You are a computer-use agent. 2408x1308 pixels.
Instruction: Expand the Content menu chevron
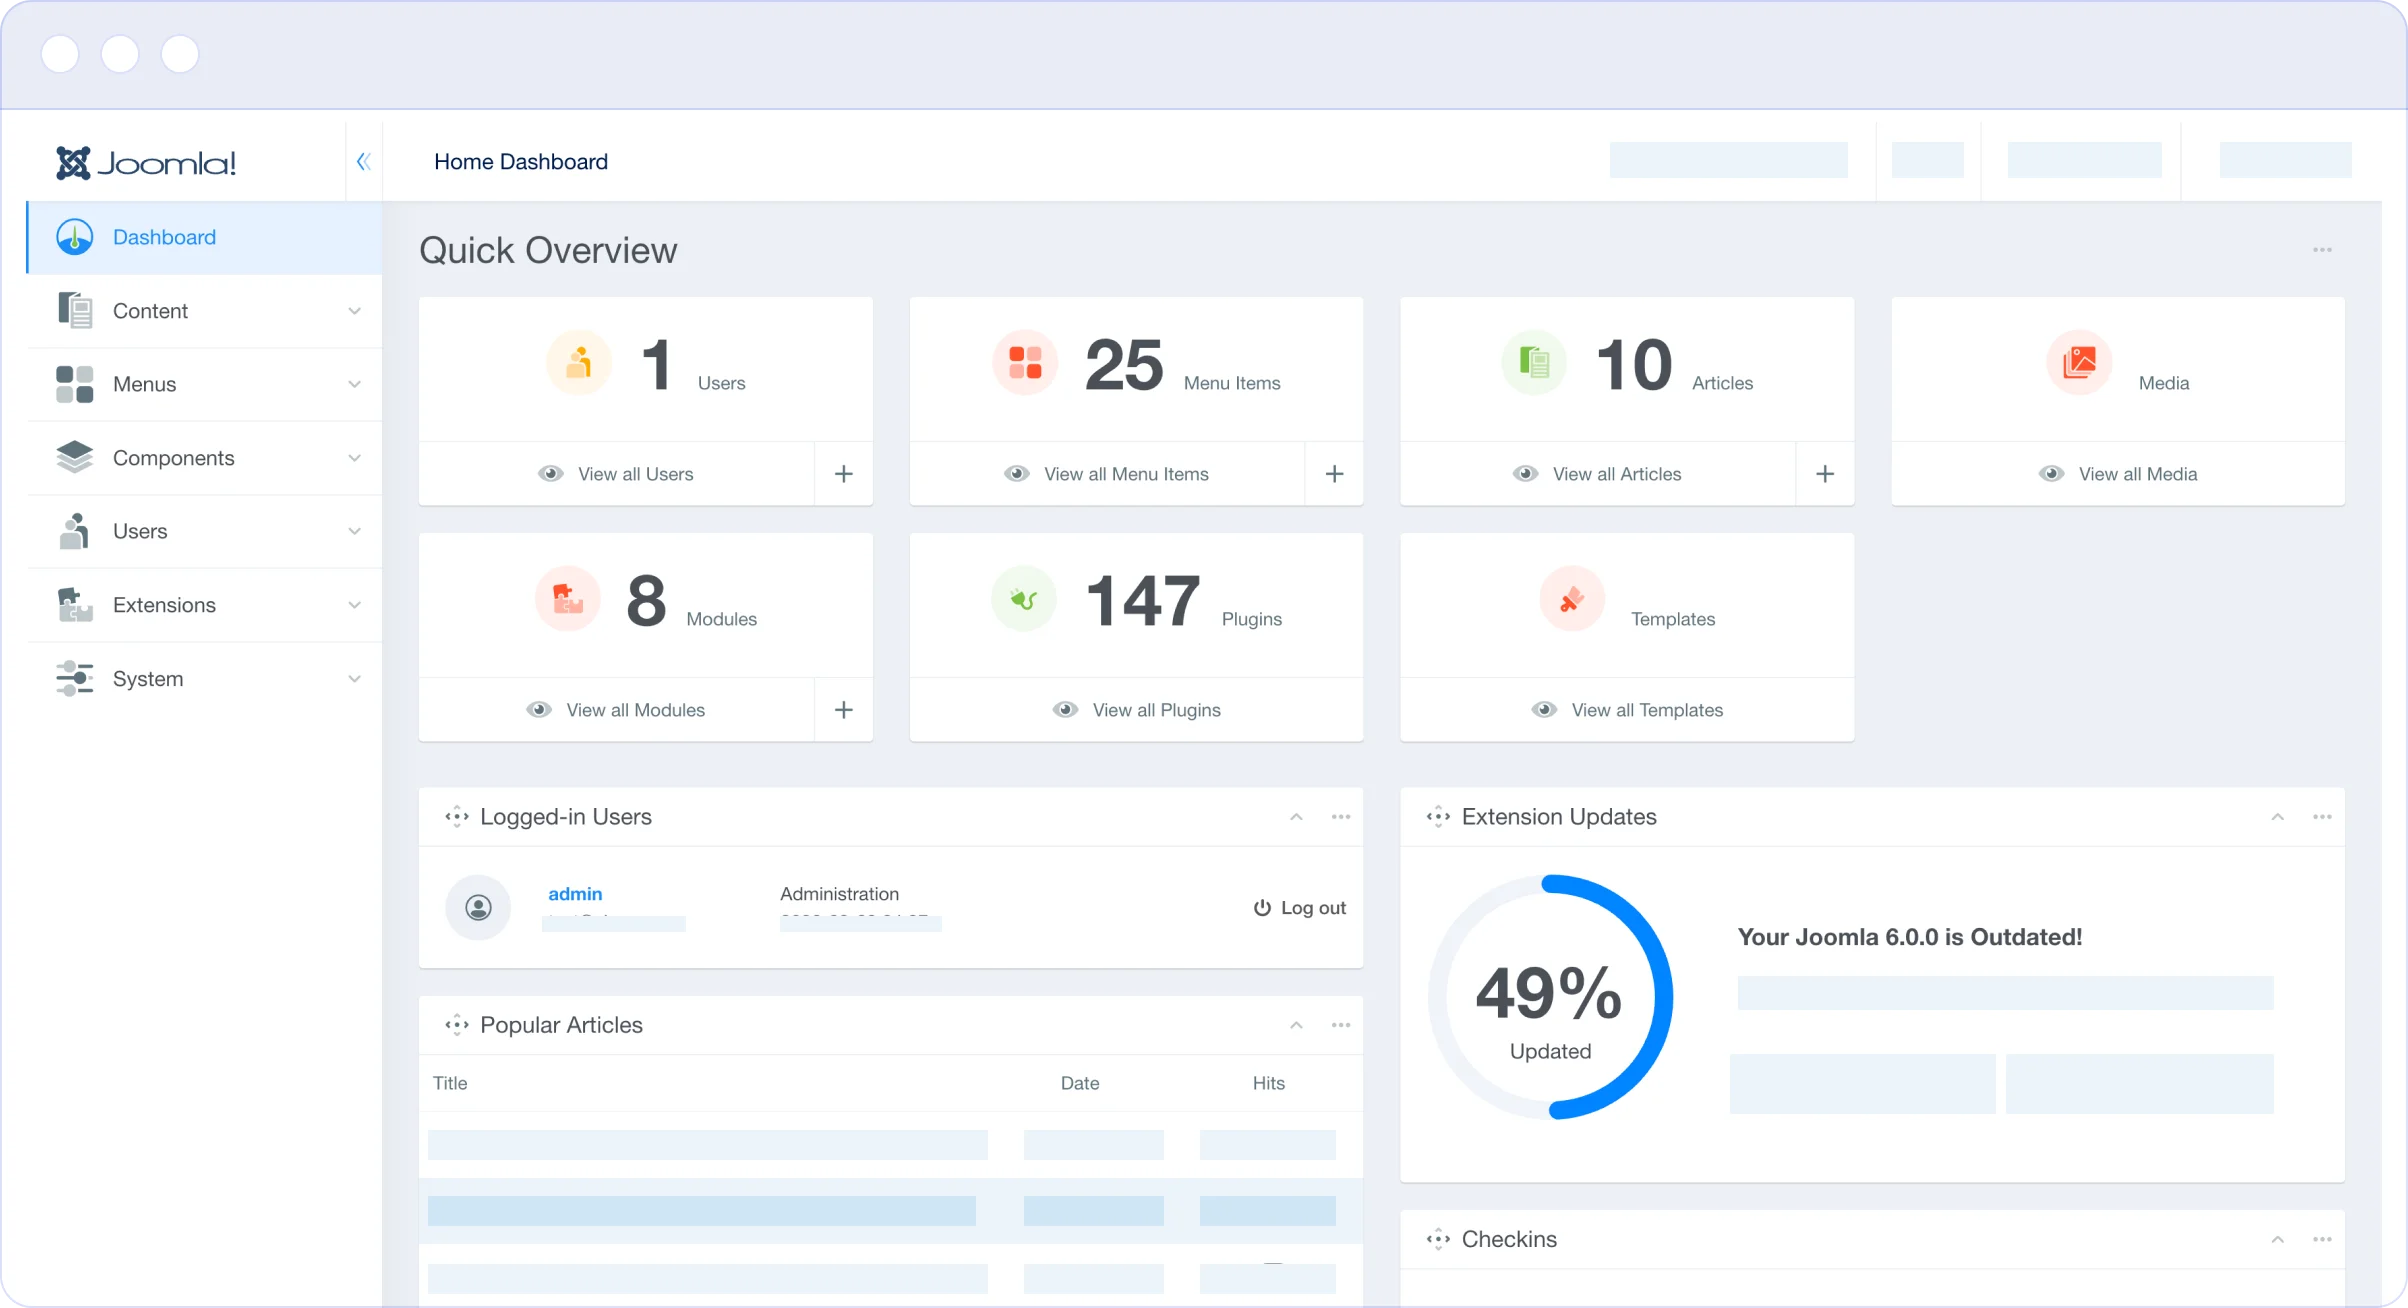pyautogui.click(x=354, y=311)
